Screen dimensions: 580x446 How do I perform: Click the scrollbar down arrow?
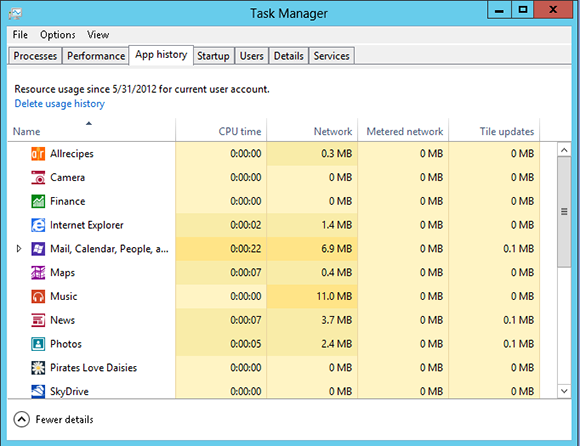point(564,391)
